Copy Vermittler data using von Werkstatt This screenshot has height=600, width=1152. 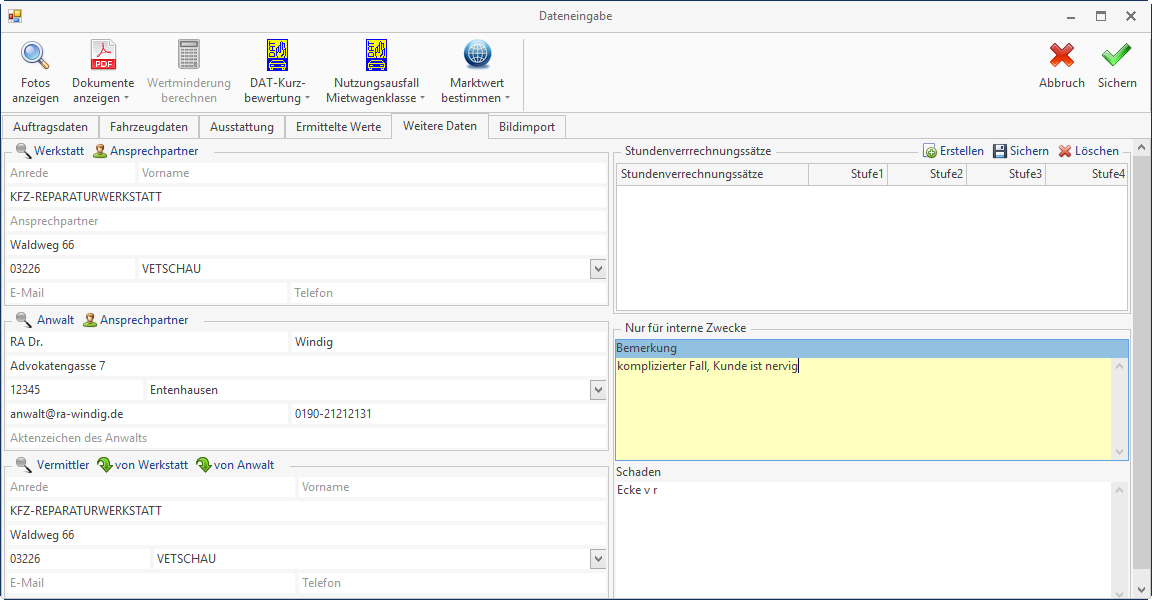(143, 465)
